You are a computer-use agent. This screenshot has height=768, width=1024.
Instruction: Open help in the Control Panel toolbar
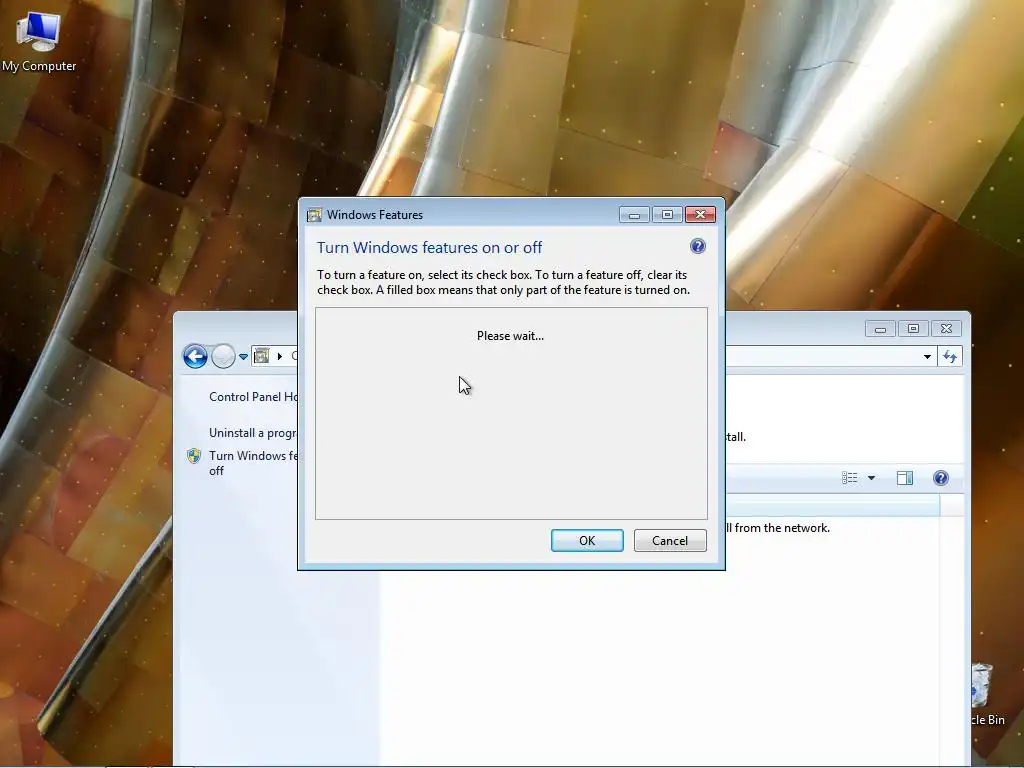click(940, 478)
